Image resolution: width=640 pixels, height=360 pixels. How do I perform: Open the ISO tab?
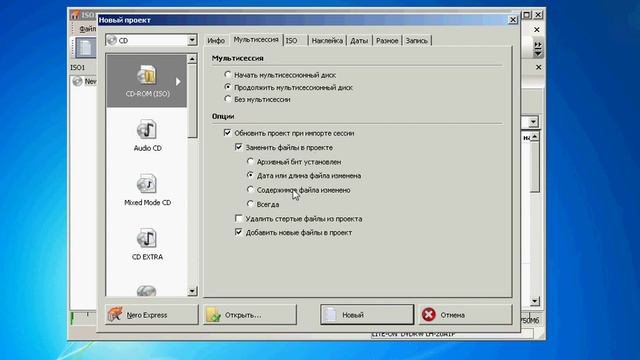click(291, 40)
